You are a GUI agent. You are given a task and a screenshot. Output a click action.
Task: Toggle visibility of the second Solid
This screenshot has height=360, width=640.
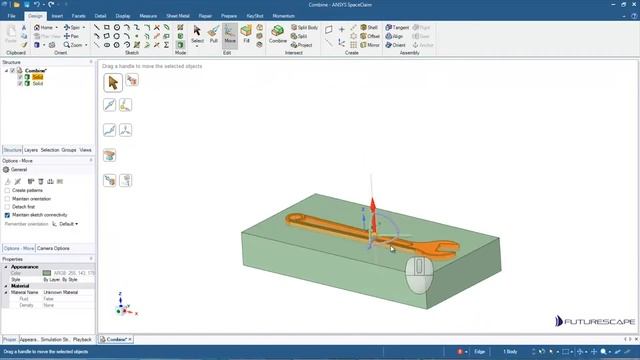20,83
